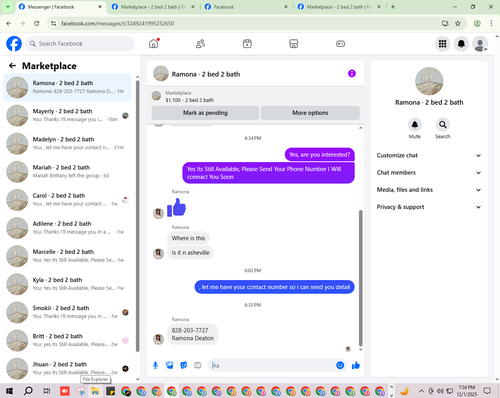Screen dimensions: 500x398
Task: Click the message input field
Action: (x=272, y=365)
